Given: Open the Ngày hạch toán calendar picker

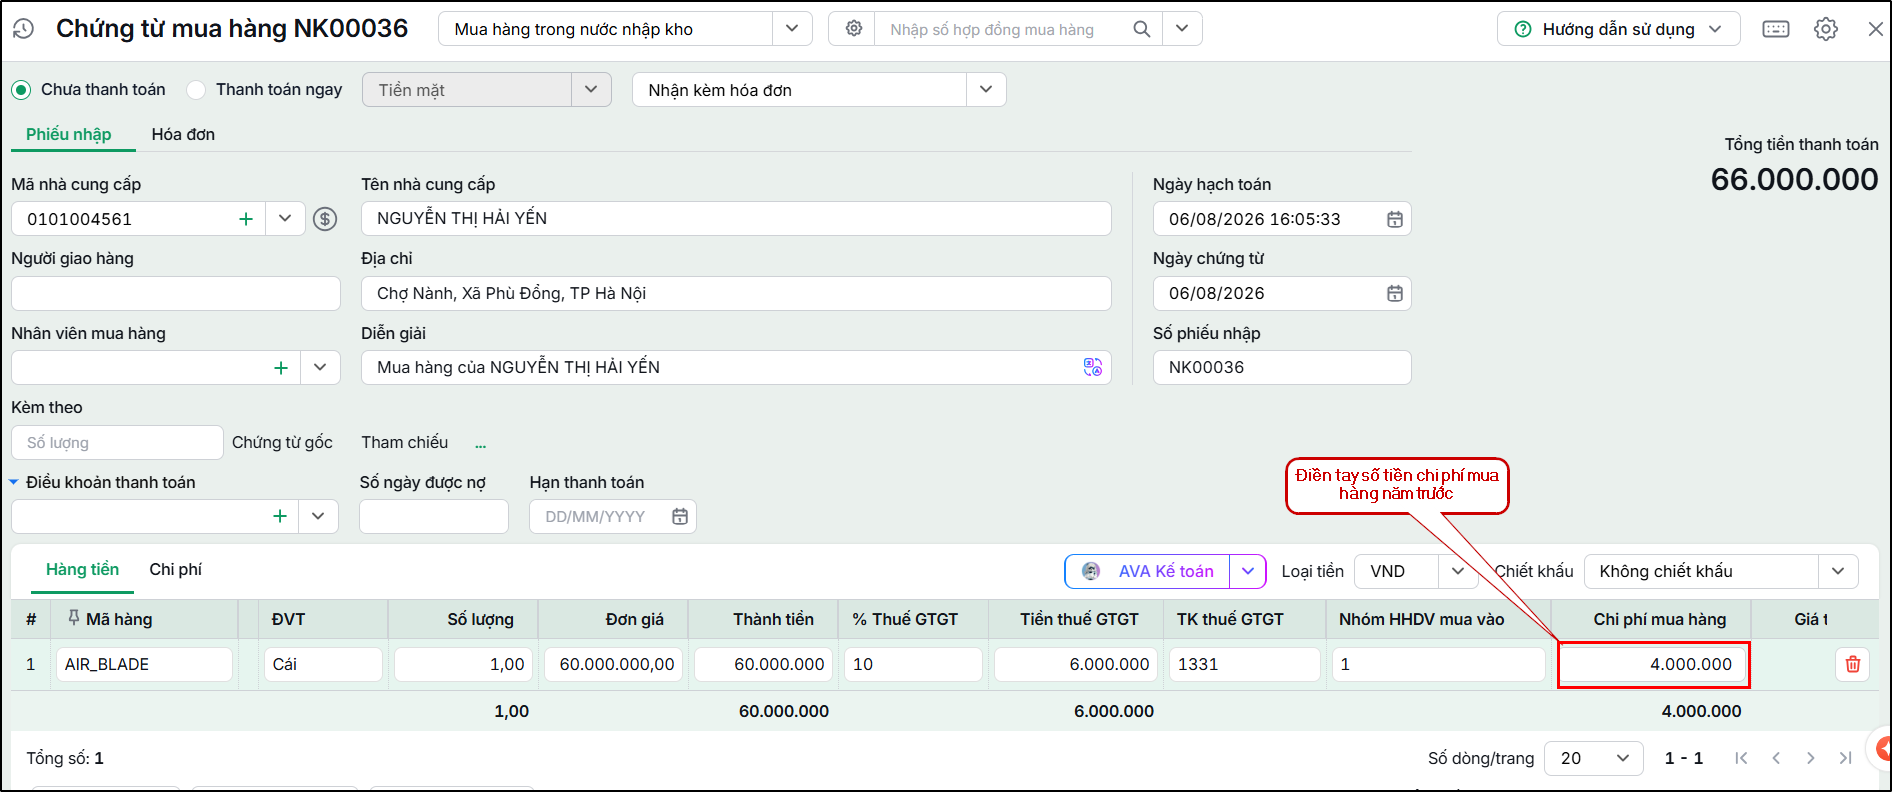Looking at the screenshot, I should 1395,219.
